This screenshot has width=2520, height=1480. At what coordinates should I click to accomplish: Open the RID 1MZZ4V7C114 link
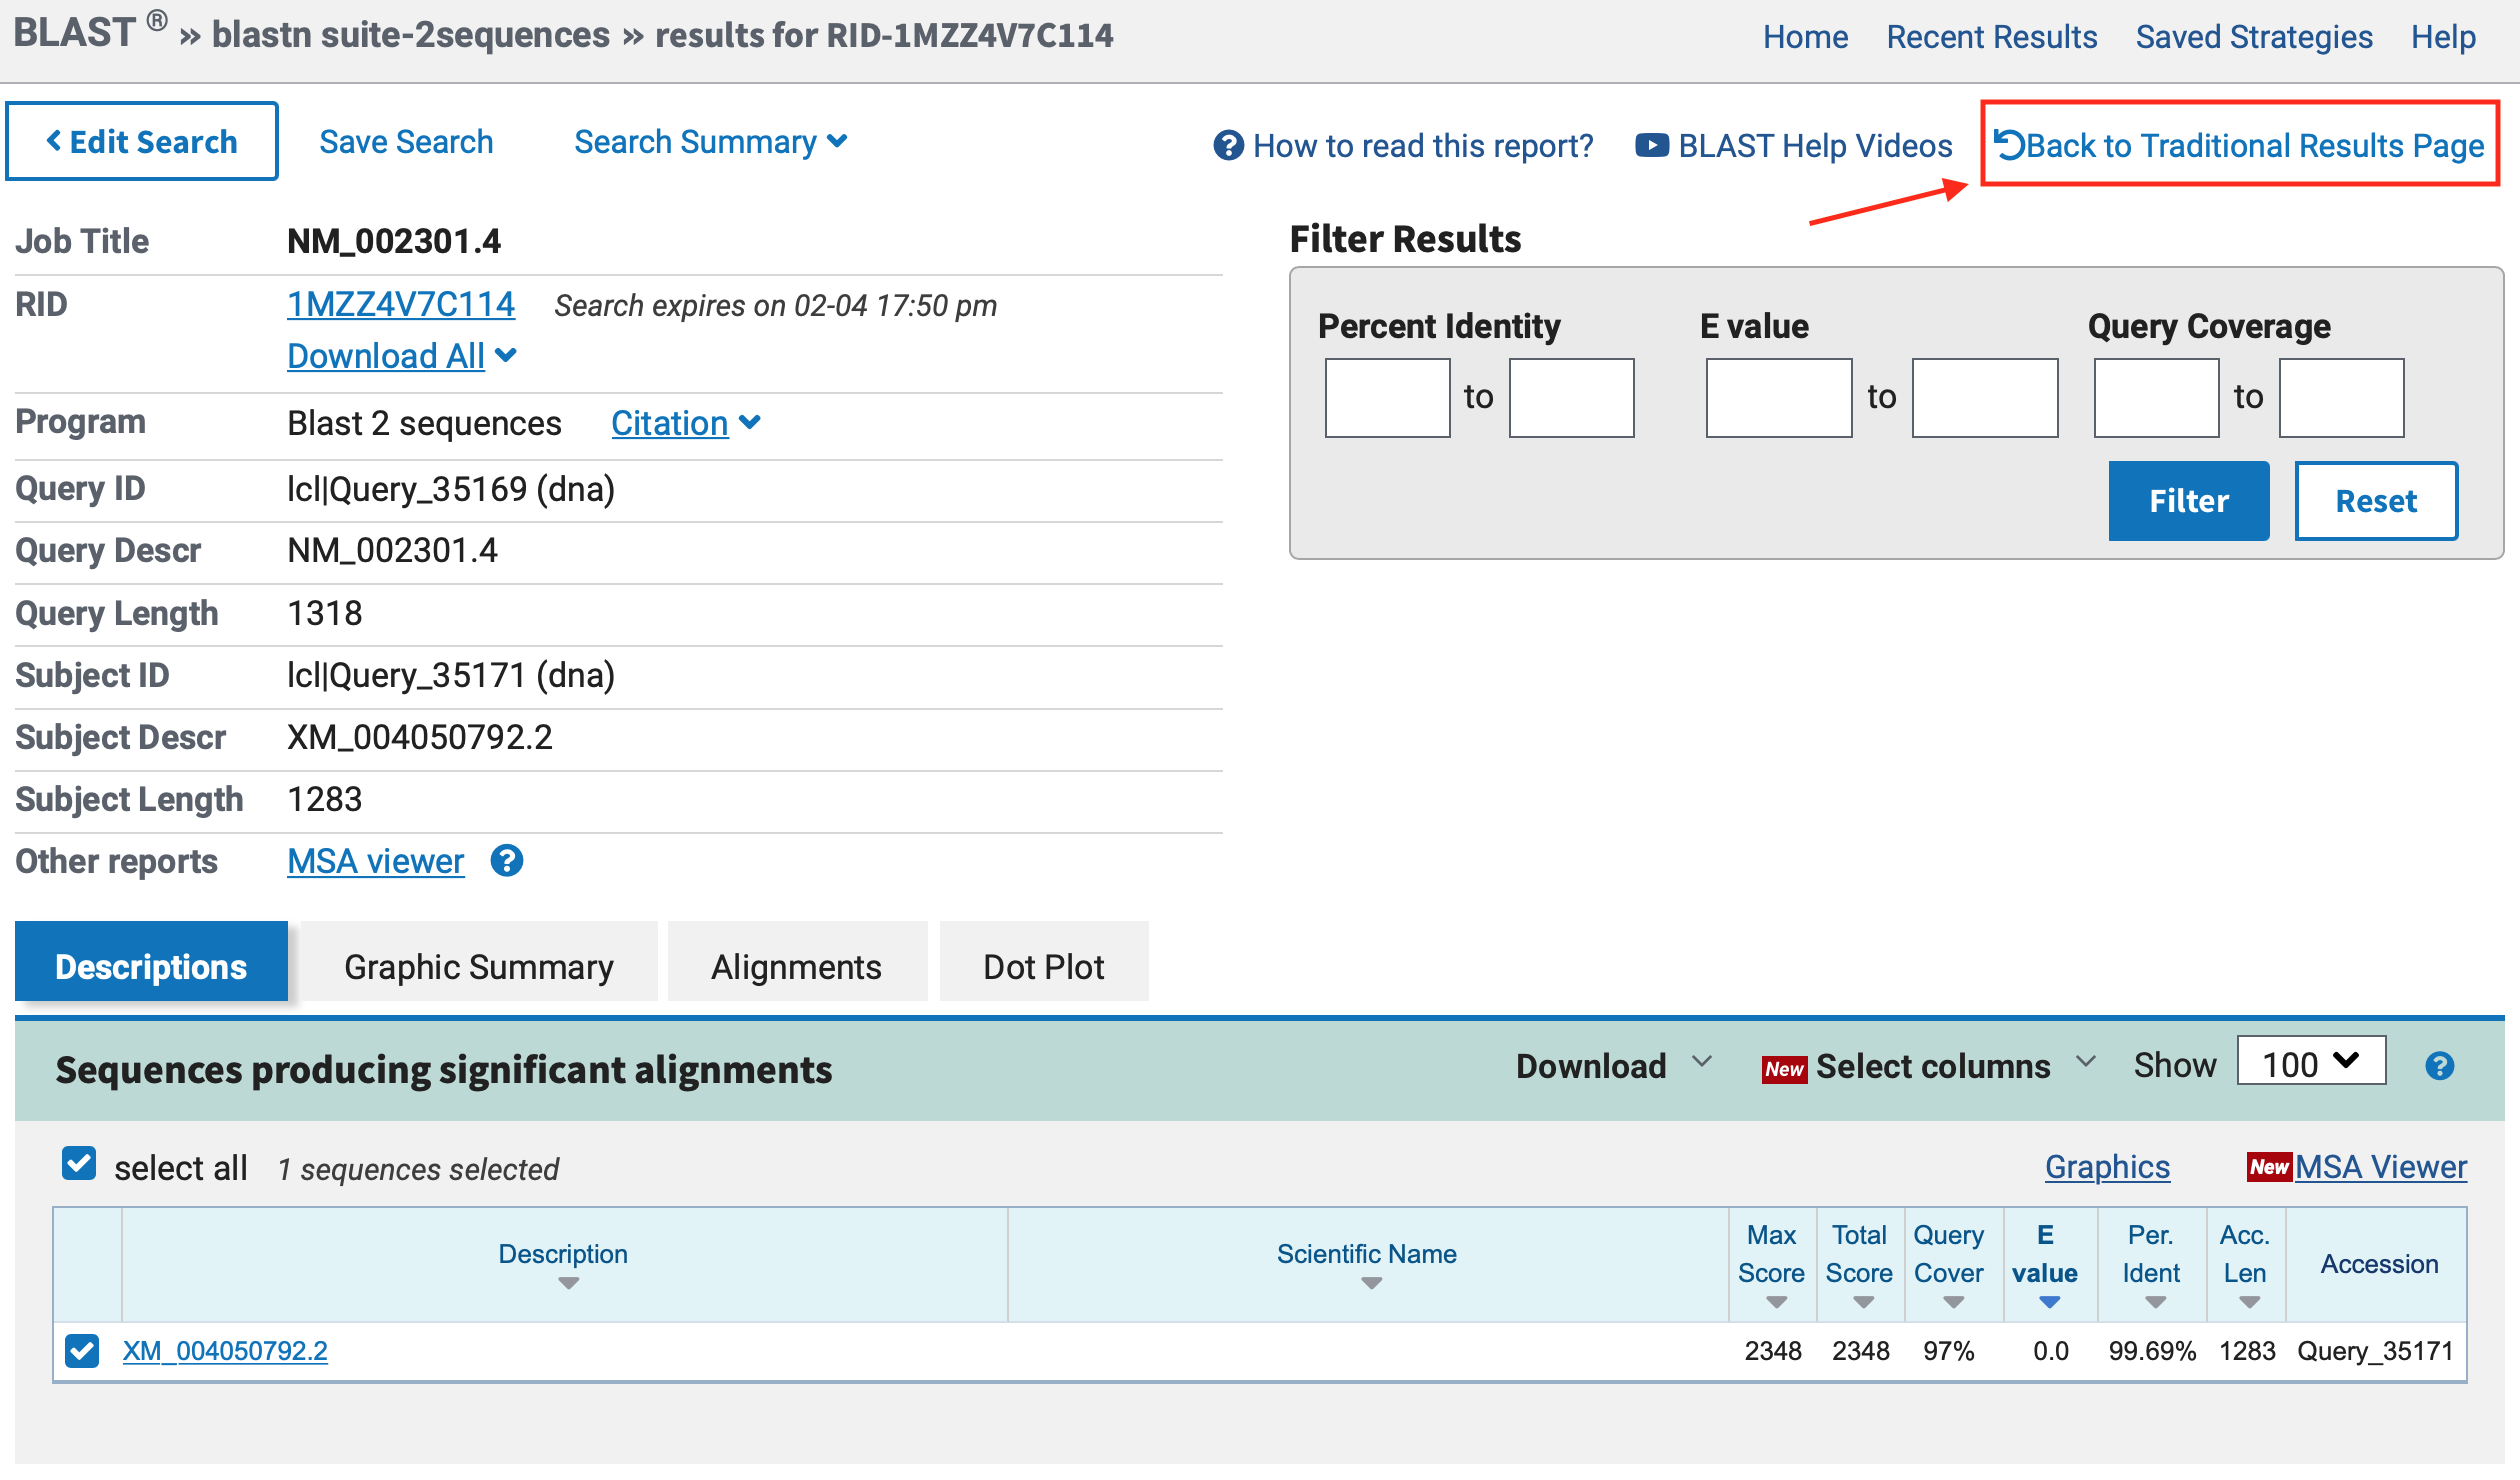[x=401, y=304]
